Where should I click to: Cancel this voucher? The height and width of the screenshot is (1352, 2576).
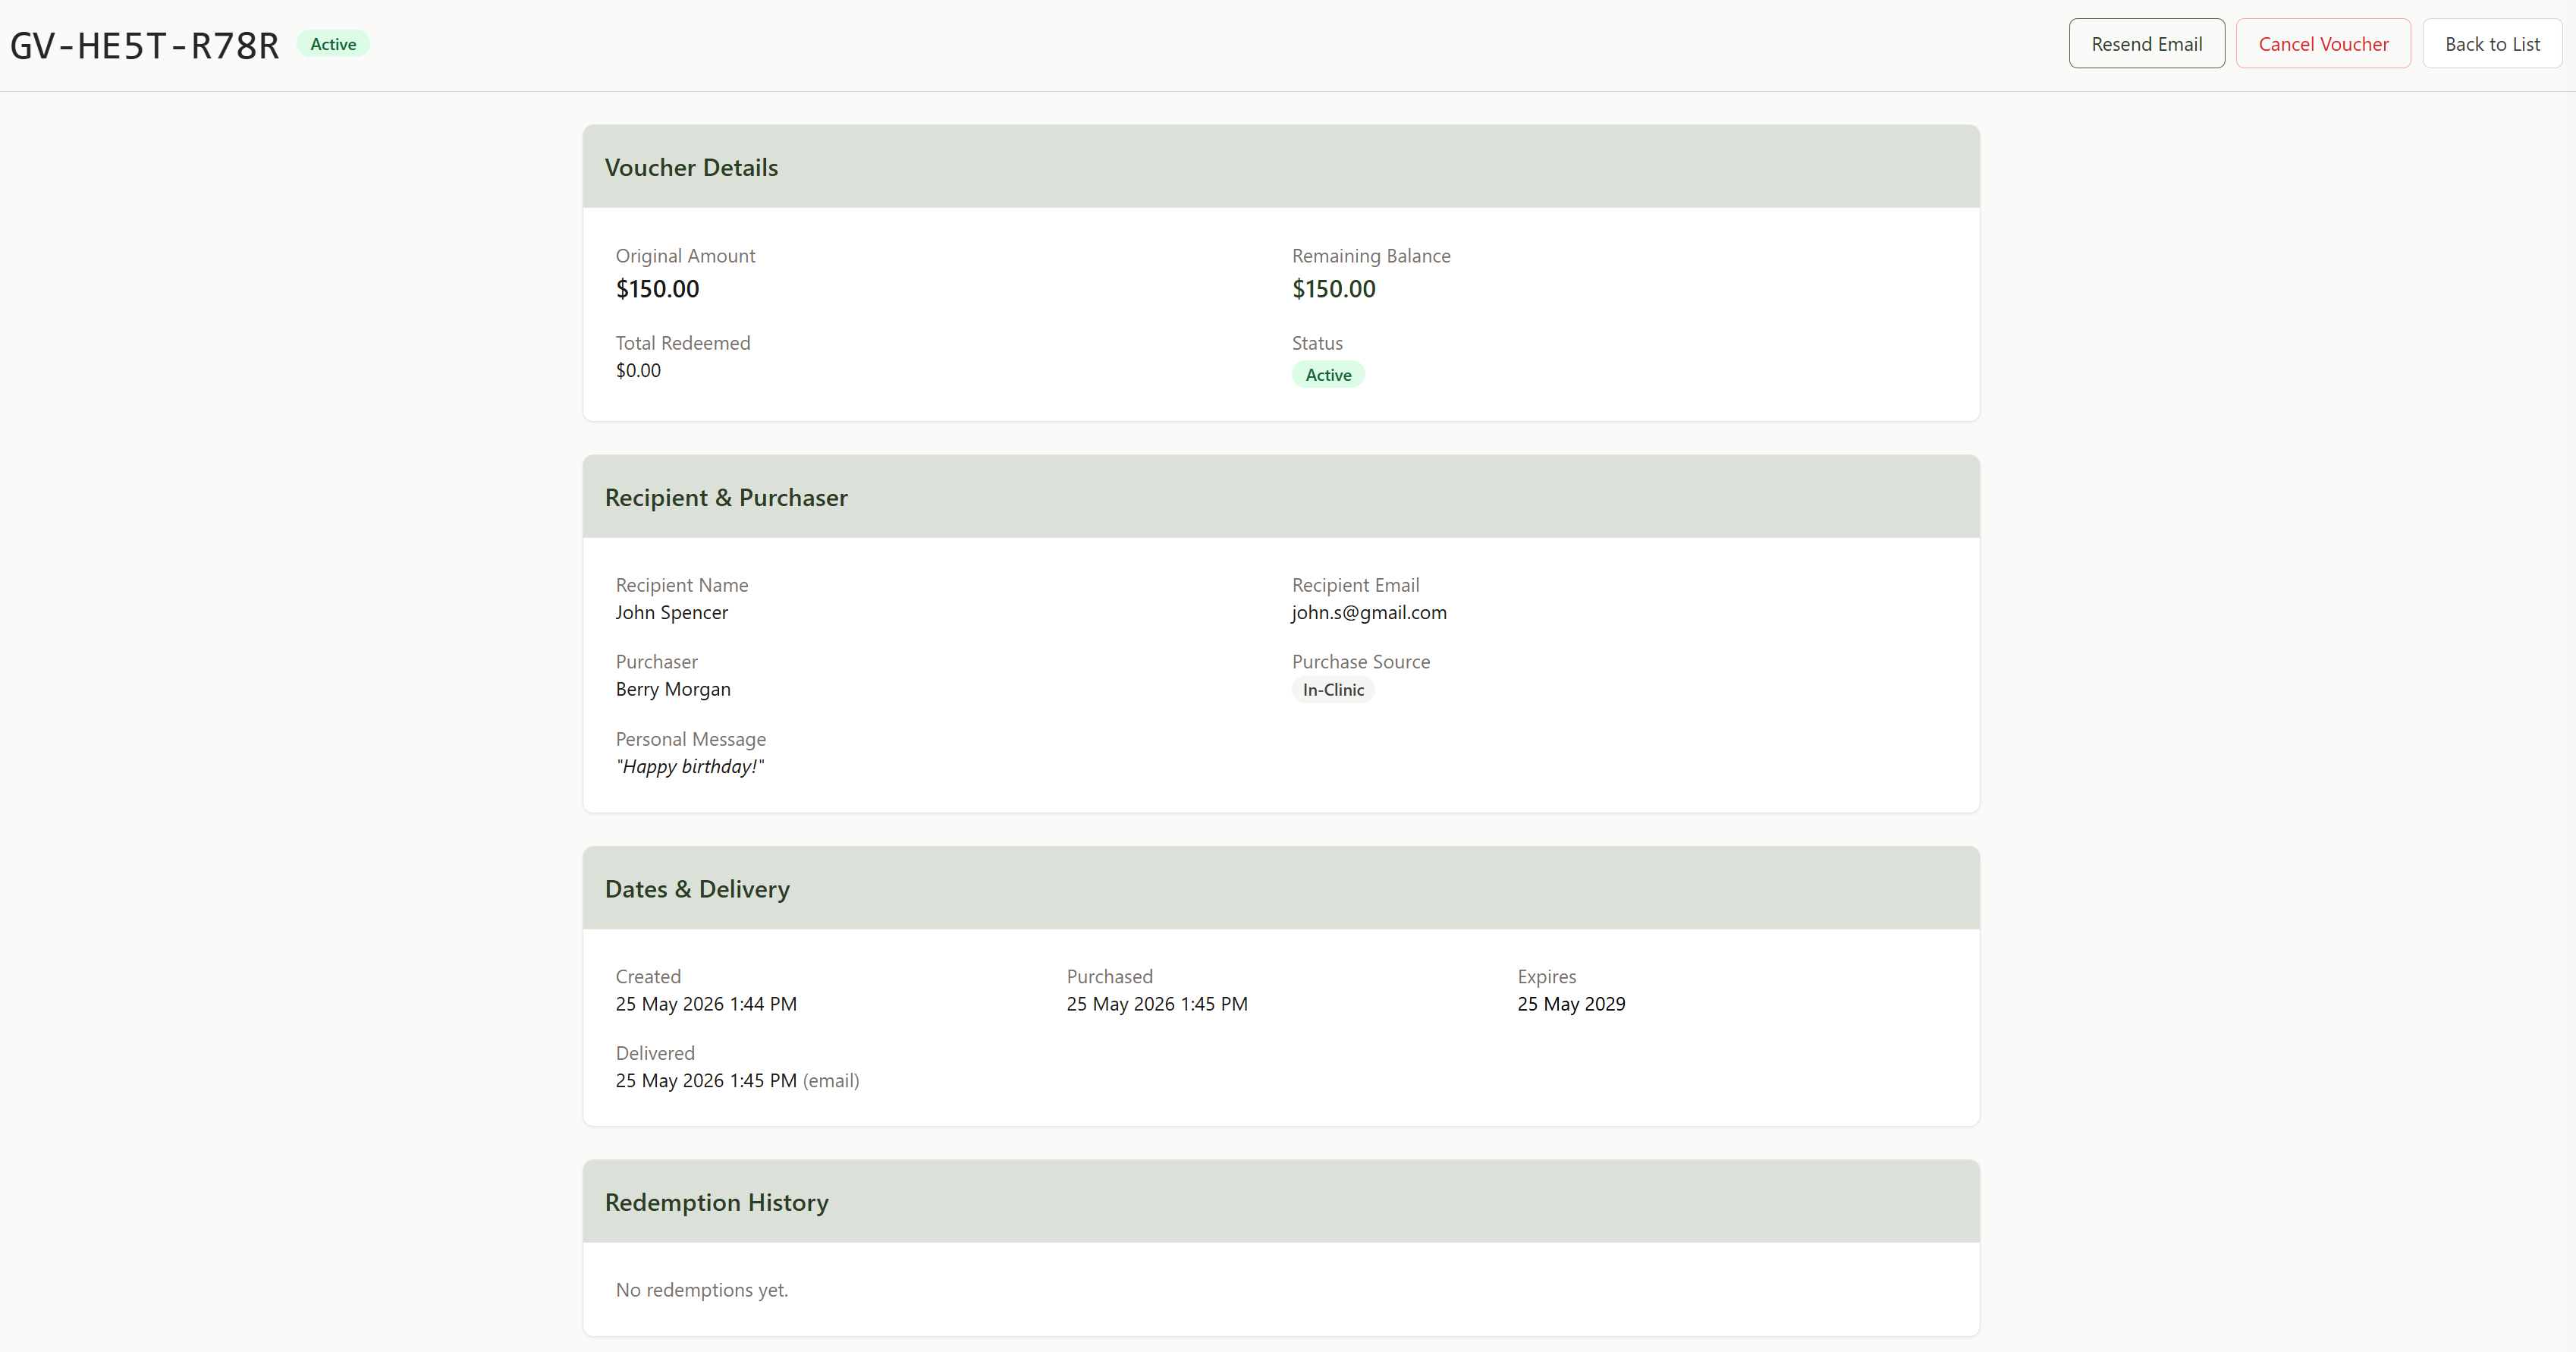[2322, 44]
